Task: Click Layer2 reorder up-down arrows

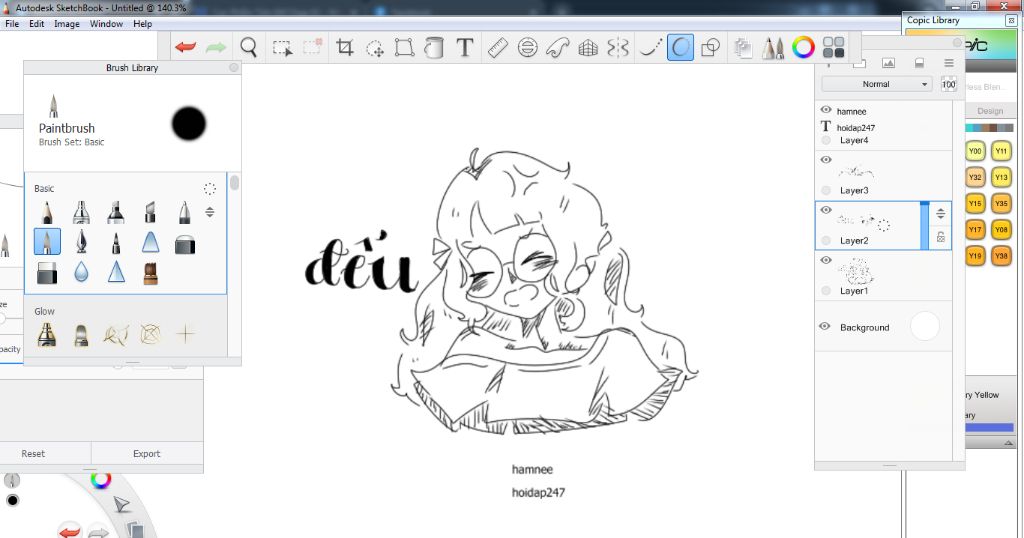Action: tap(940, 214)
